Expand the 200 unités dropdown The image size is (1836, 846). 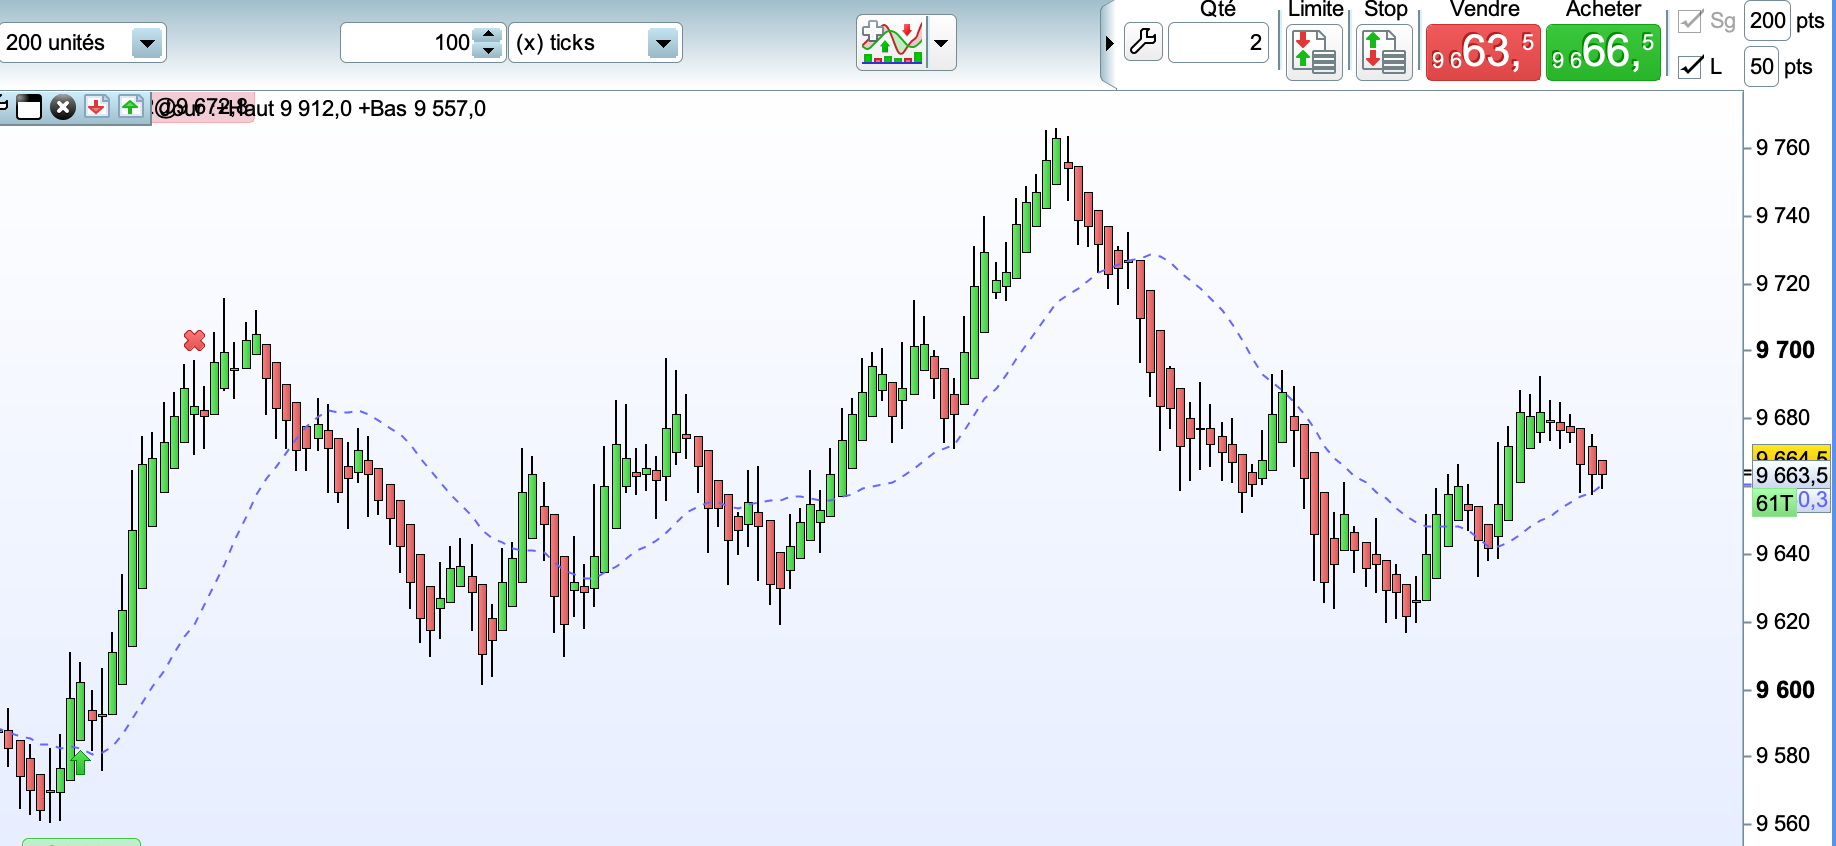(147, 43)
